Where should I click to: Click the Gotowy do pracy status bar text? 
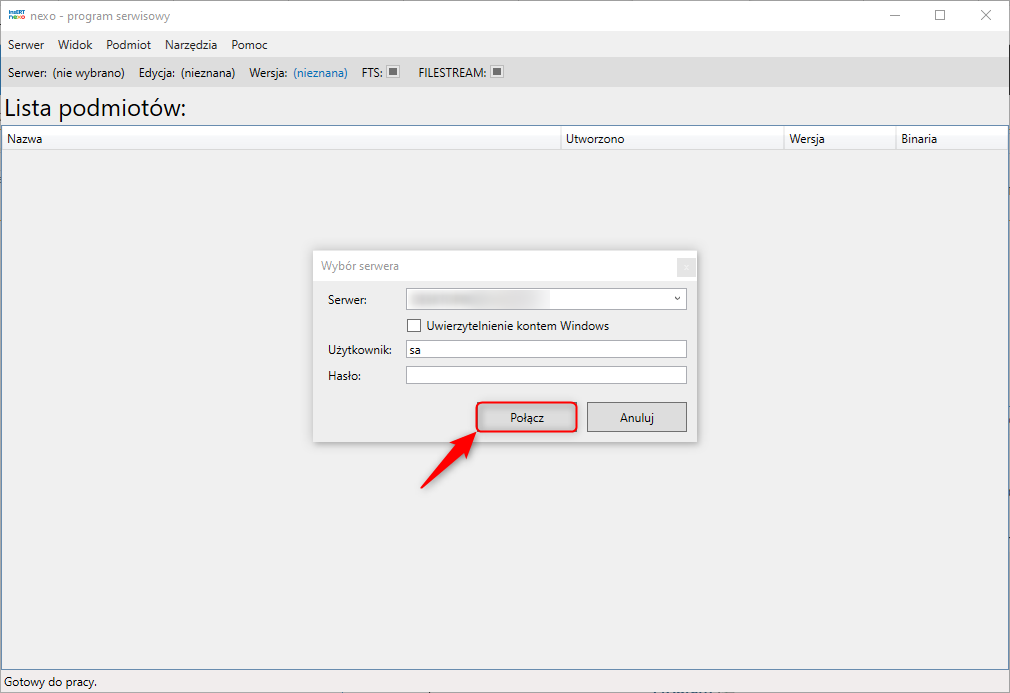point(50,681)
